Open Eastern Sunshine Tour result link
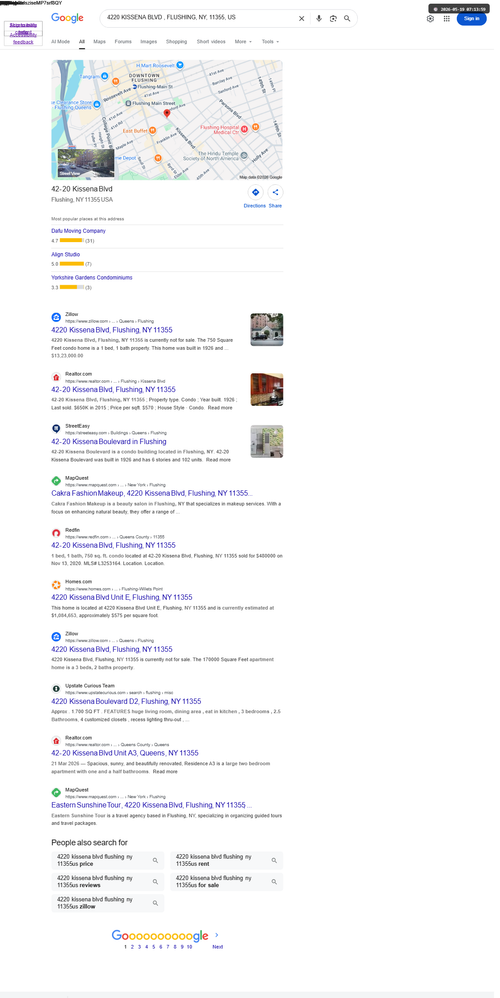The width and height of the screenshot is (500, 998). pos(151,805)
